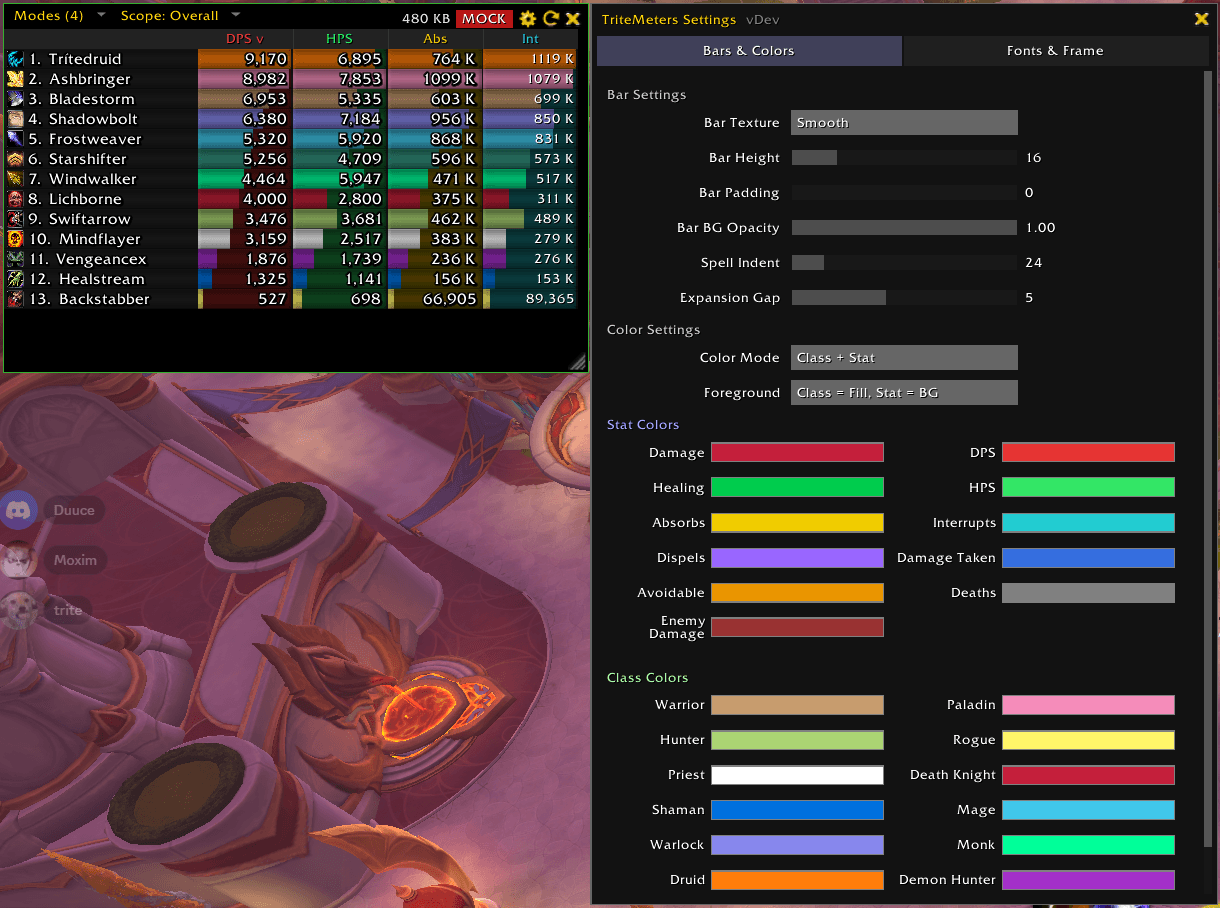Sort by the HPS column header
This screenshot has height=908, width=1220.
(x=340, y=39)
